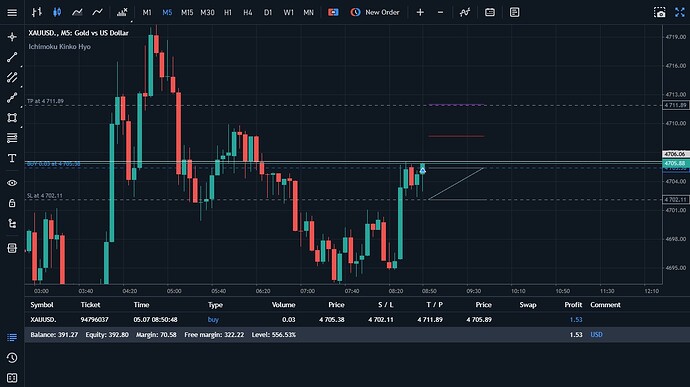
Task: Select the Text tool
Action: coord(12,158)
